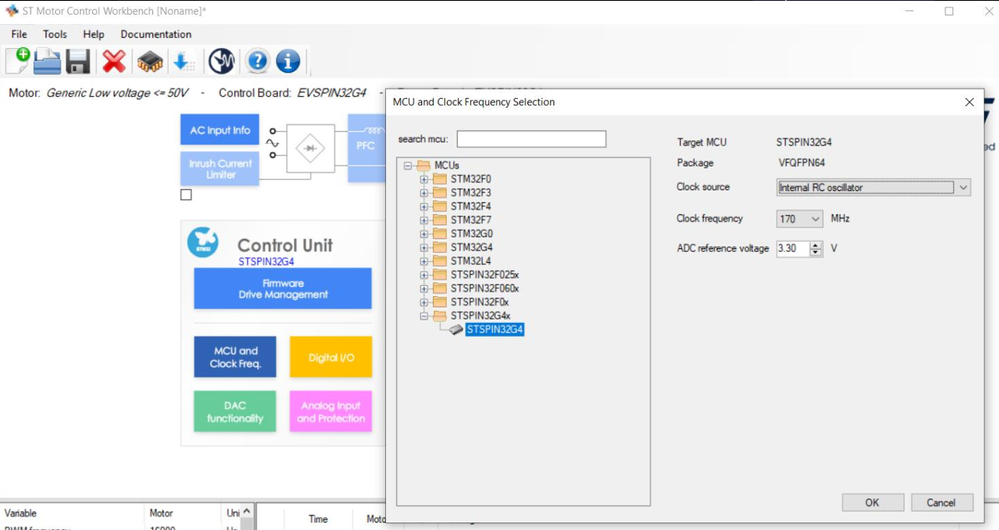999x530 pixels.
Task: Open the Documentation menu
Action: point(156,34)
